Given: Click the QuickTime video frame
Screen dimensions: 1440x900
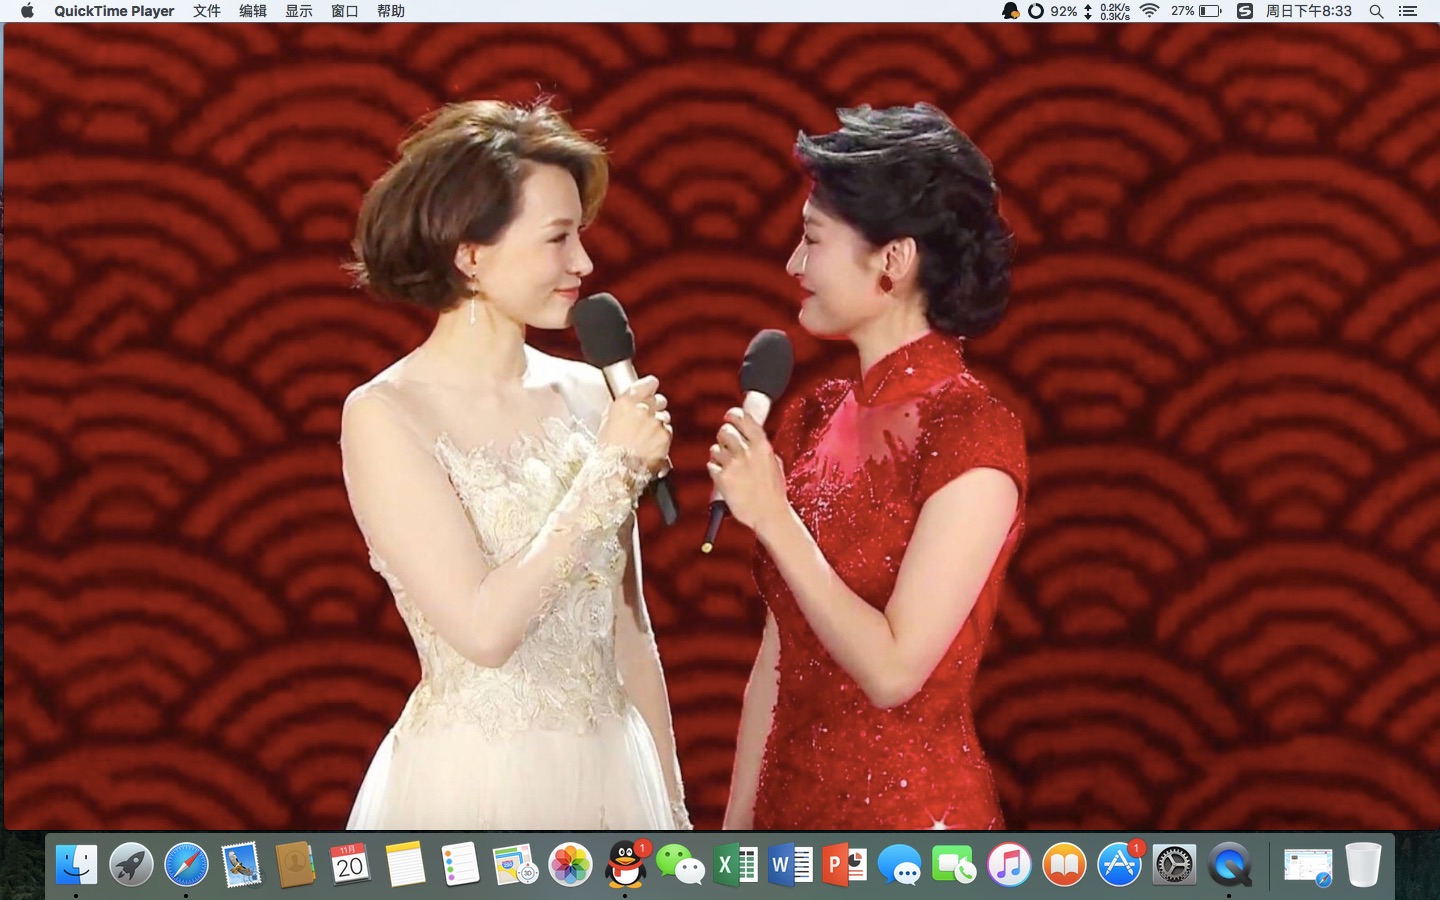Looking at the screenshot, I should coord(720,426).
